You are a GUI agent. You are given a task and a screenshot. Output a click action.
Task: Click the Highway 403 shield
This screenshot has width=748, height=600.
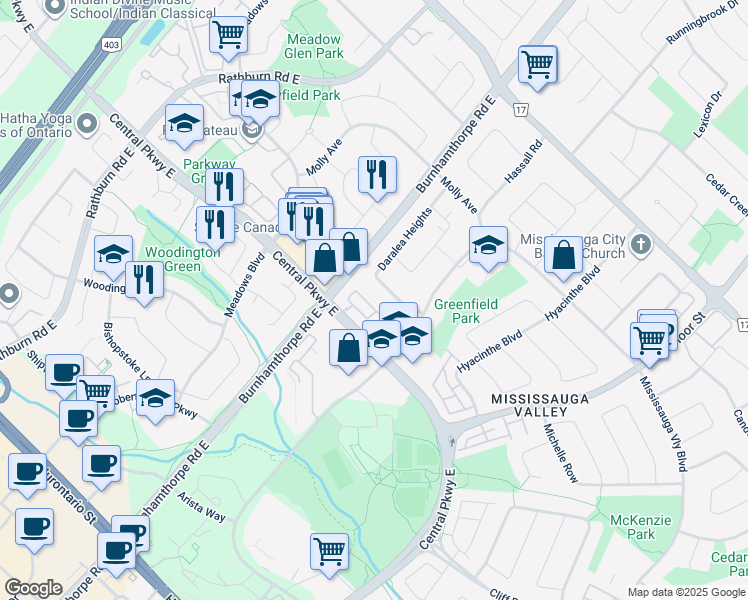coord(111,45)
